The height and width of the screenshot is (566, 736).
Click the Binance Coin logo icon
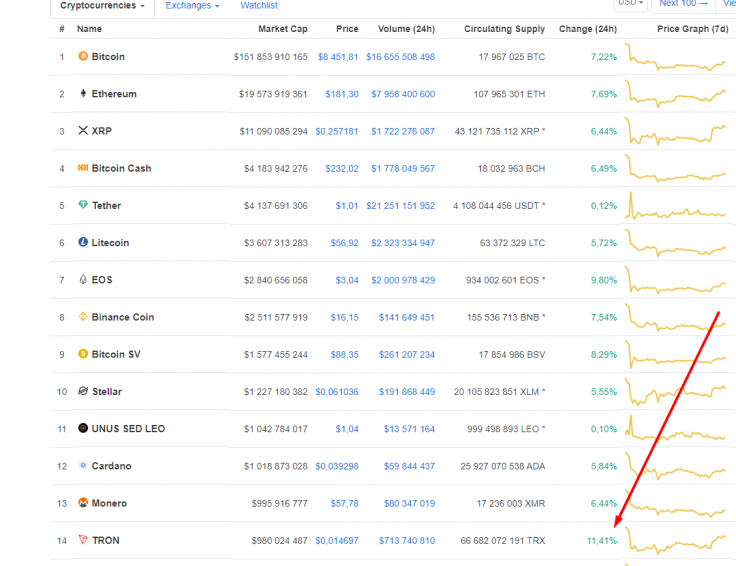(x=83, y=316)
